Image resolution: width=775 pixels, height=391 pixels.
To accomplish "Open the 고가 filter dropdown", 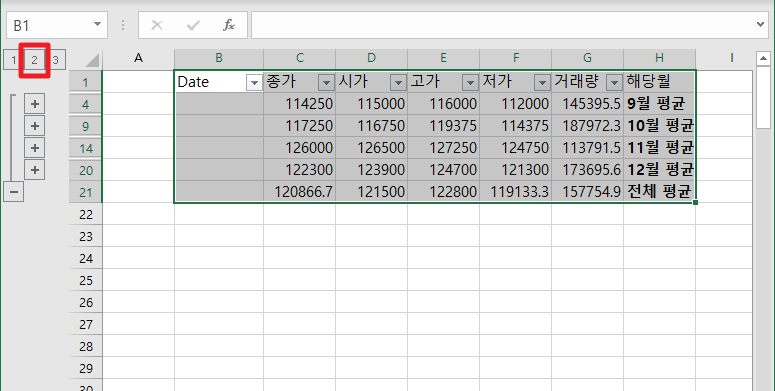I will point(470,83).
